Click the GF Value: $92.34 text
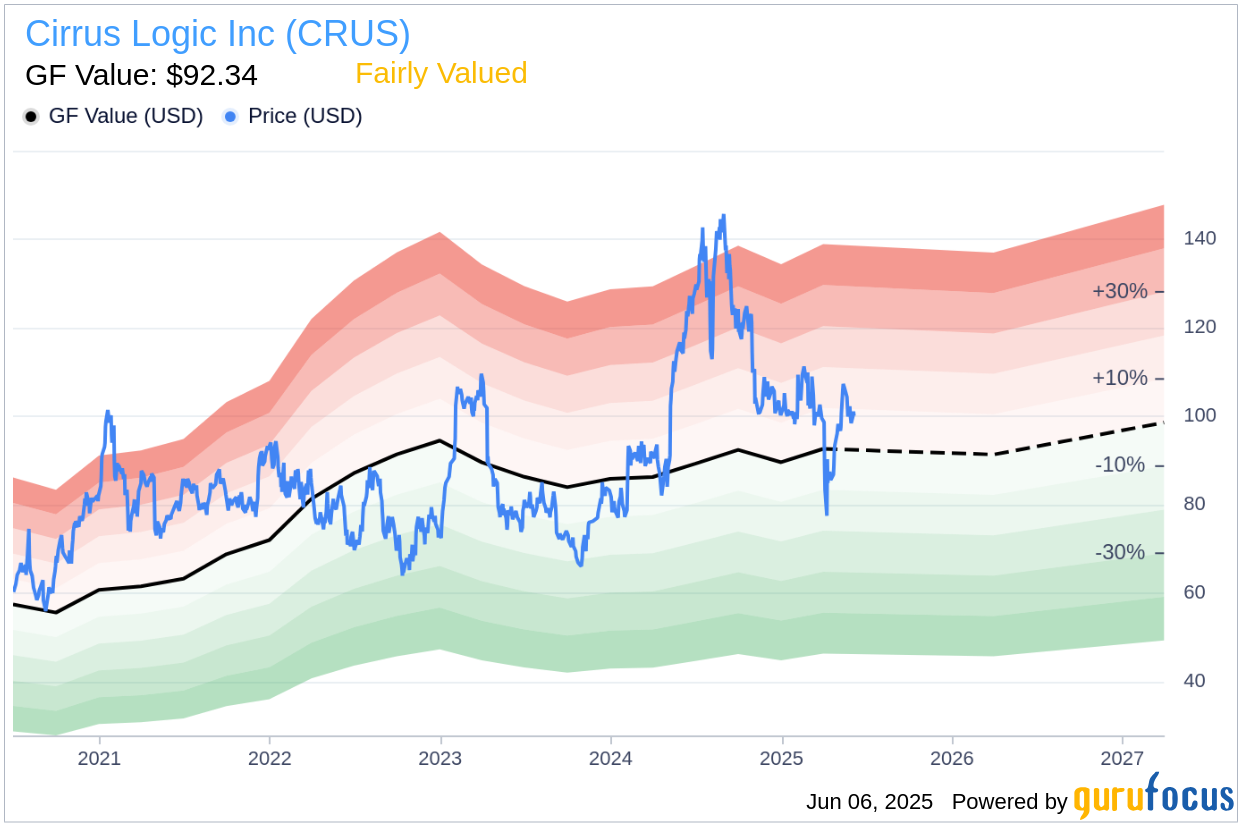 tap(141, 76)
